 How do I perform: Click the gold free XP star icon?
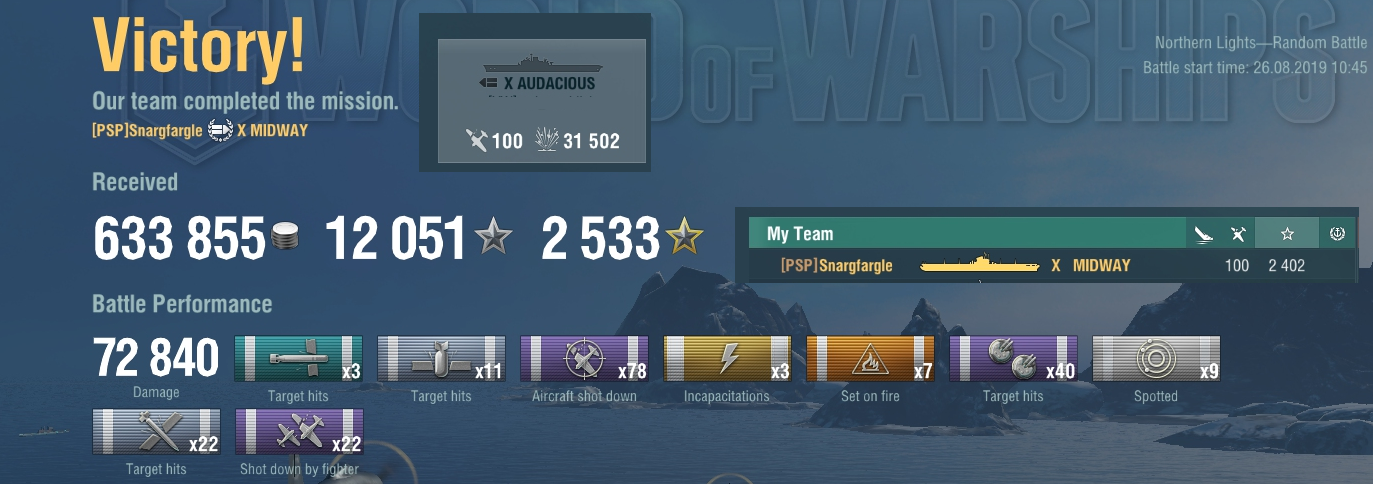click(x=685, y=239)
